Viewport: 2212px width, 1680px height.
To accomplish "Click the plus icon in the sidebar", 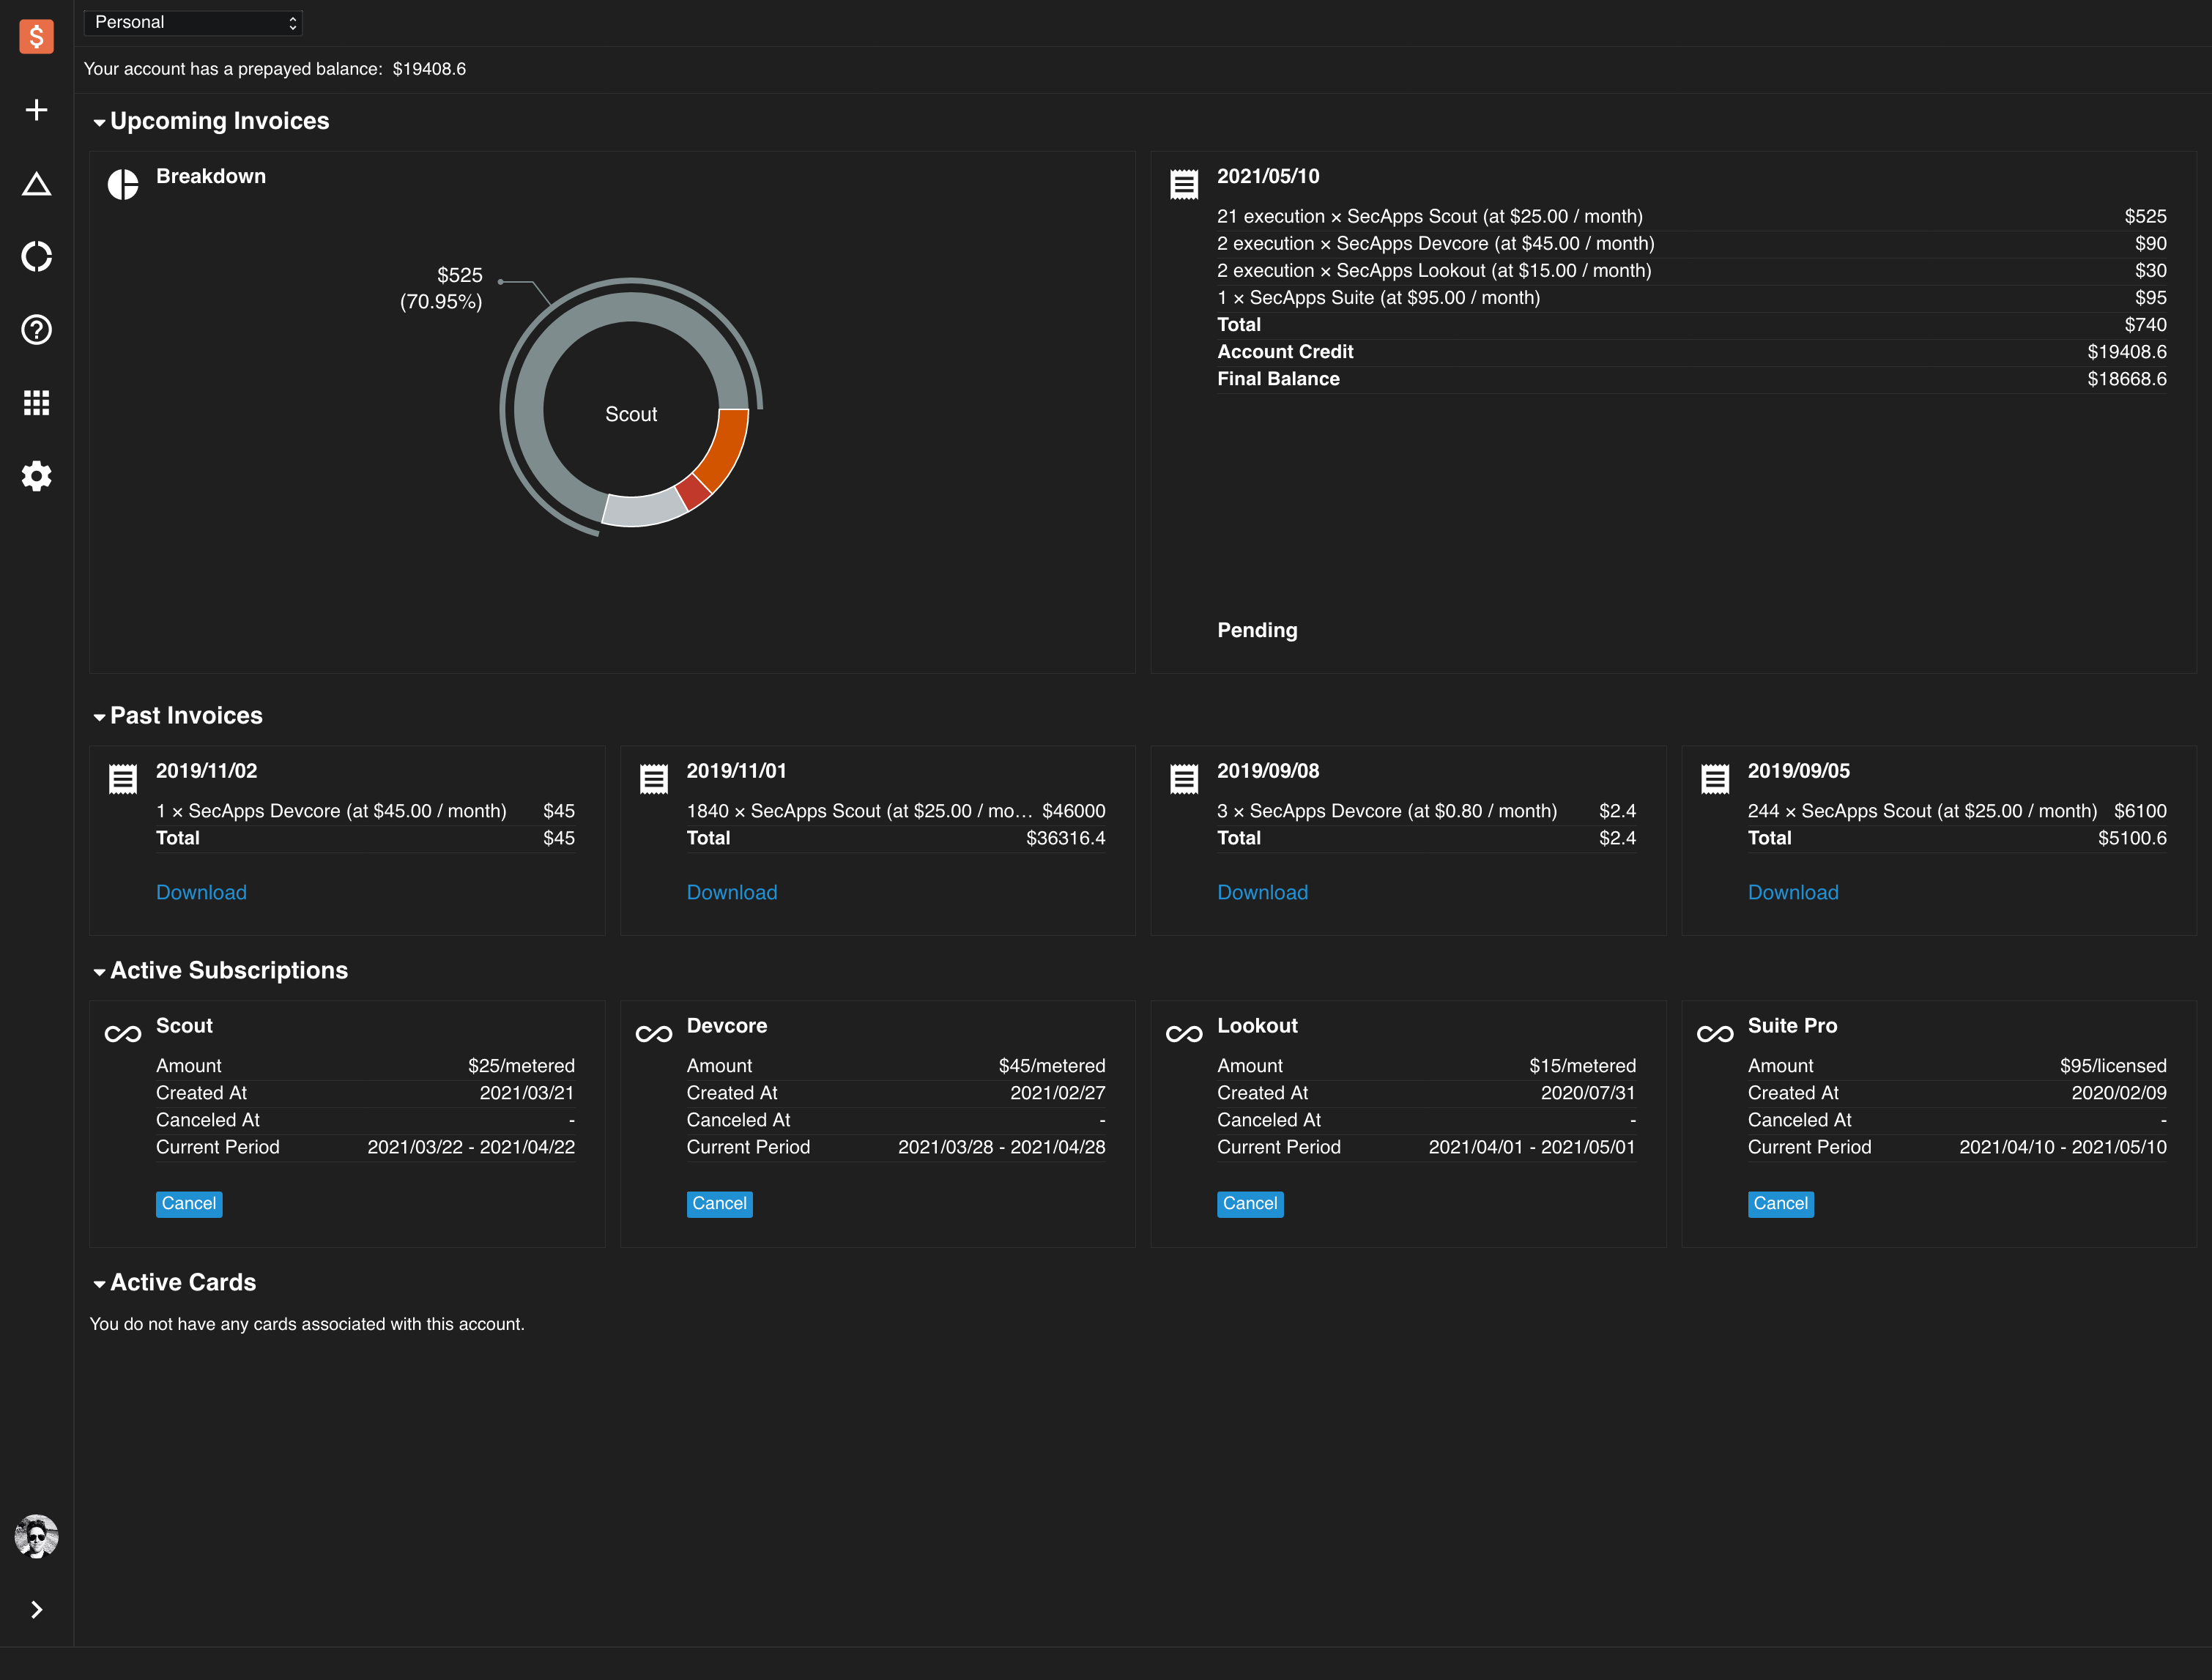I will click(x=36, y=110).
